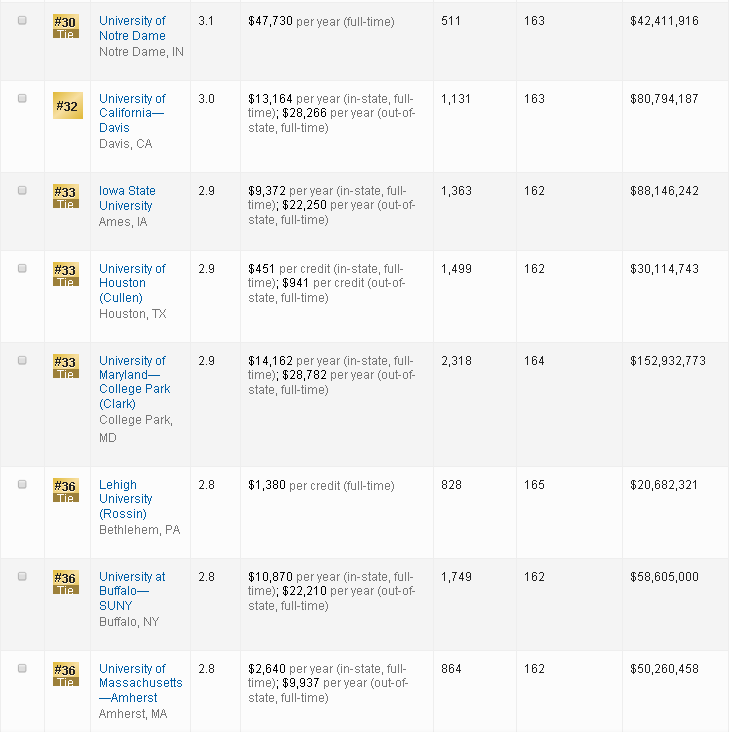
Task: Click the #30 Tie rank badge for Notre Dame
Action: (x=65, y=27)
